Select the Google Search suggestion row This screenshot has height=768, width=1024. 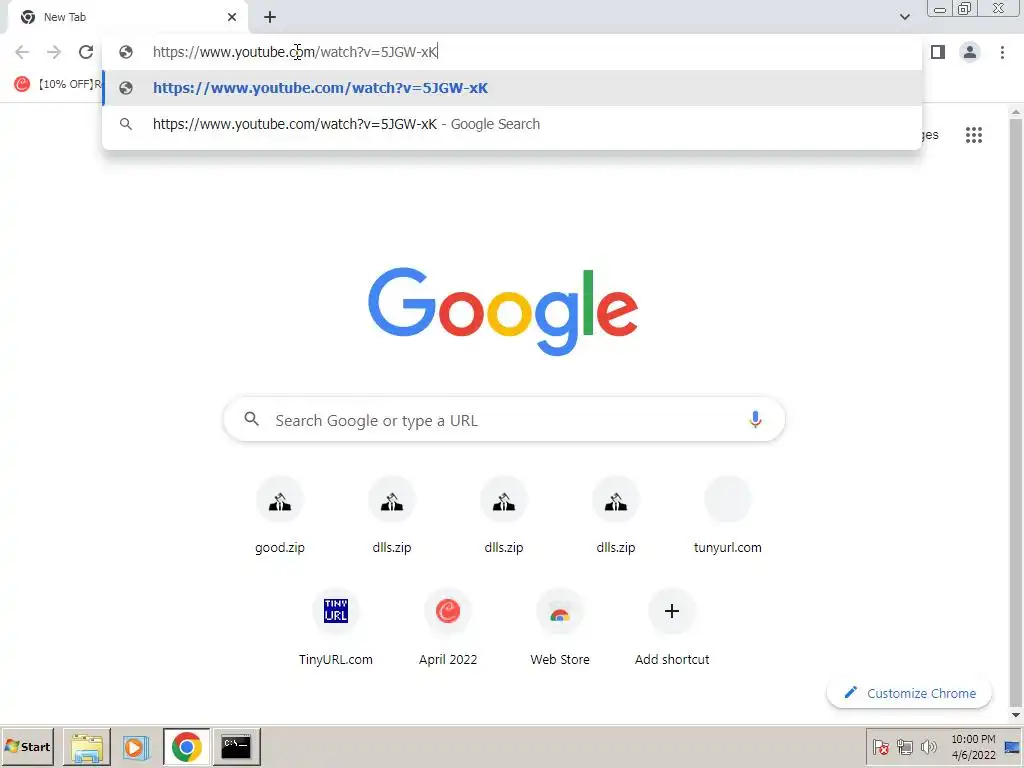point(512,124)
